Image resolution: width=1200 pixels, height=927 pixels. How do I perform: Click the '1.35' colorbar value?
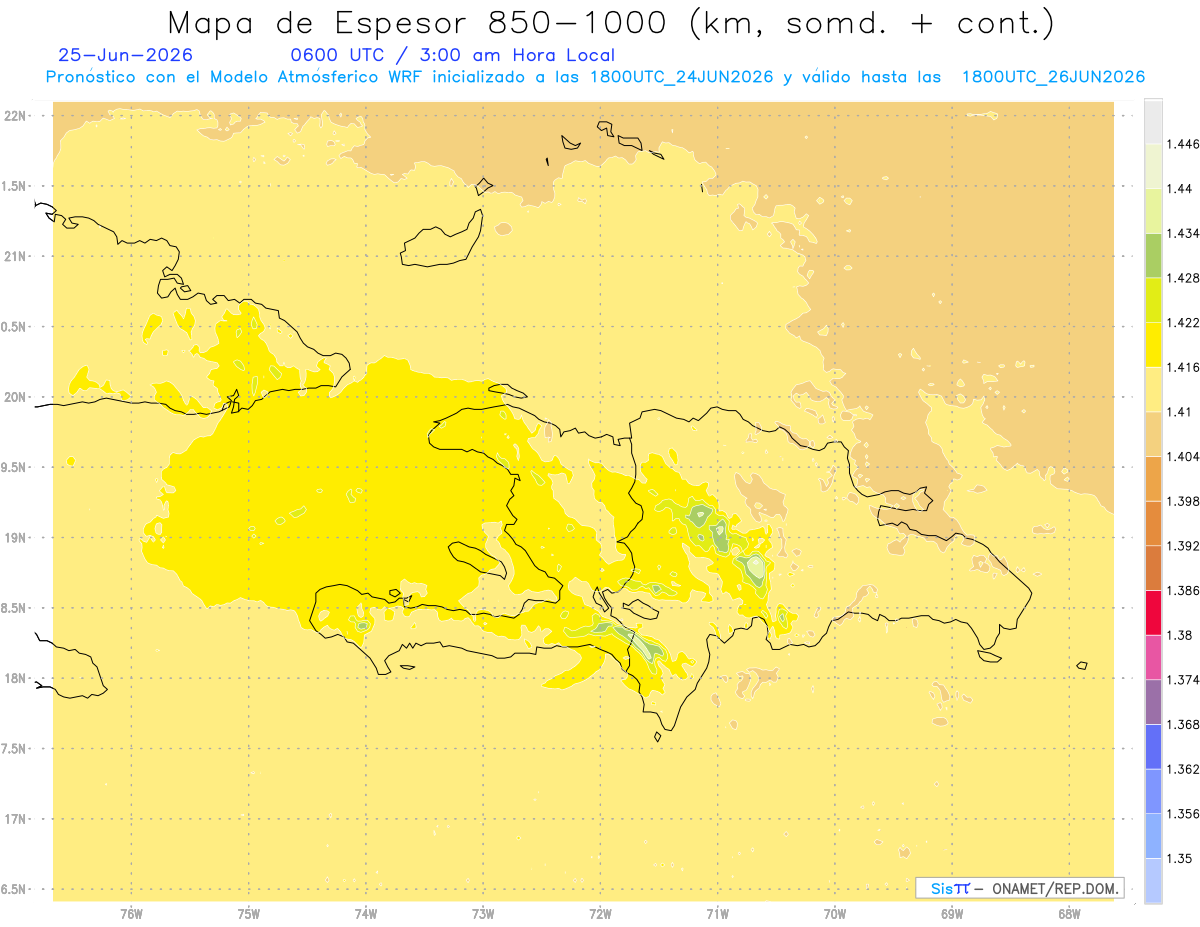(1178, 859)
